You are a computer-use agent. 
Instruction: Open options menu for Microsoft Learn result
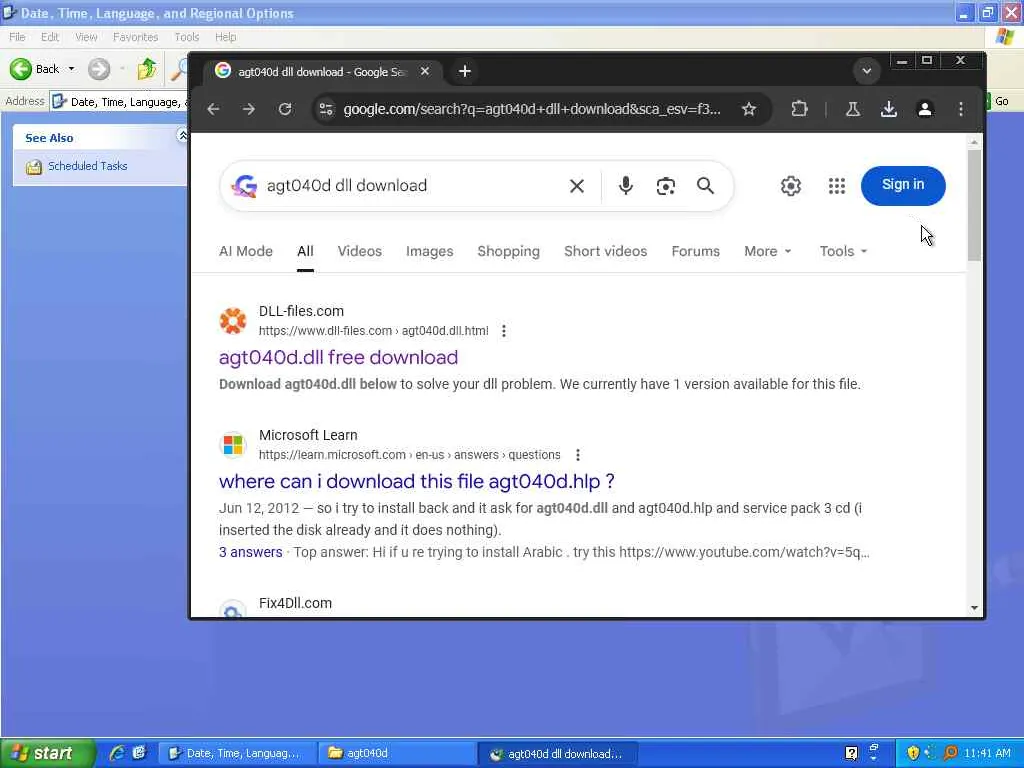point(577,455)
